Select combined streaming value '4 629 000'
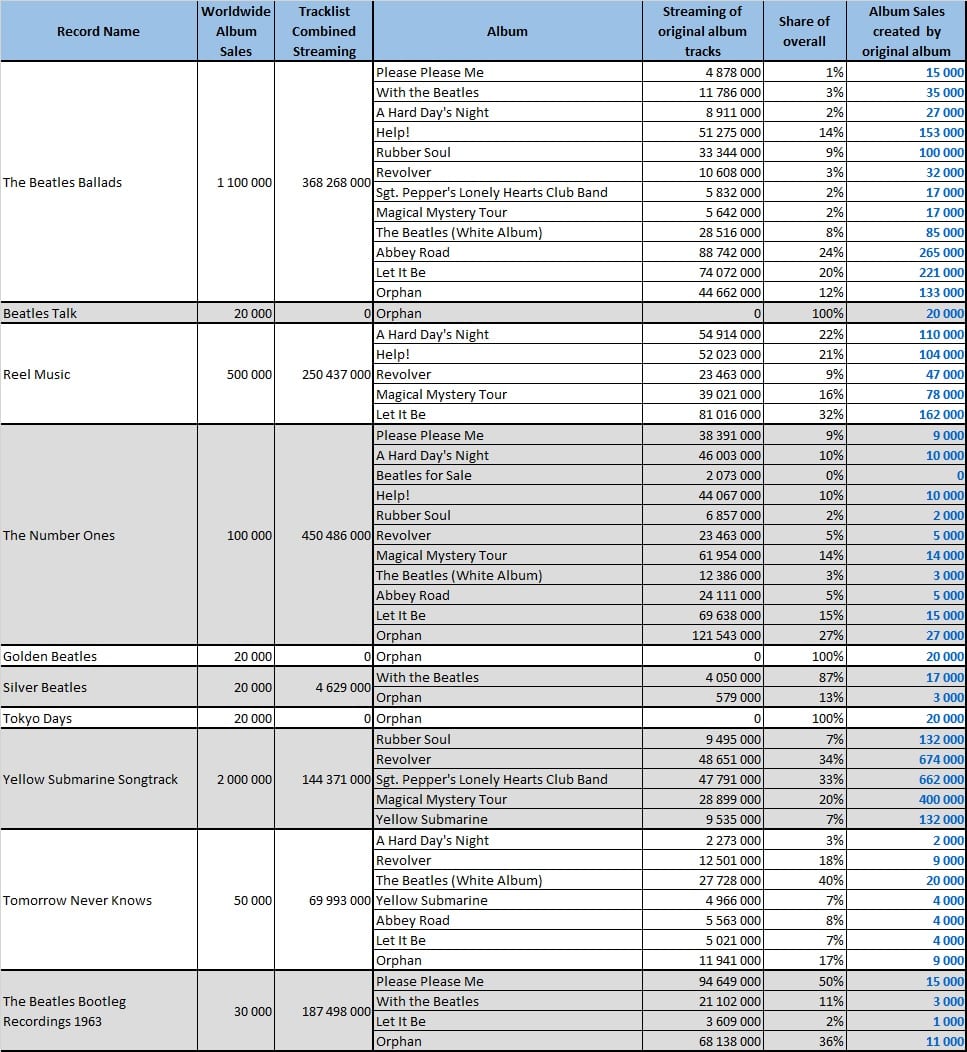Viewport: 967px width, 1052px height. pos(343,687)
